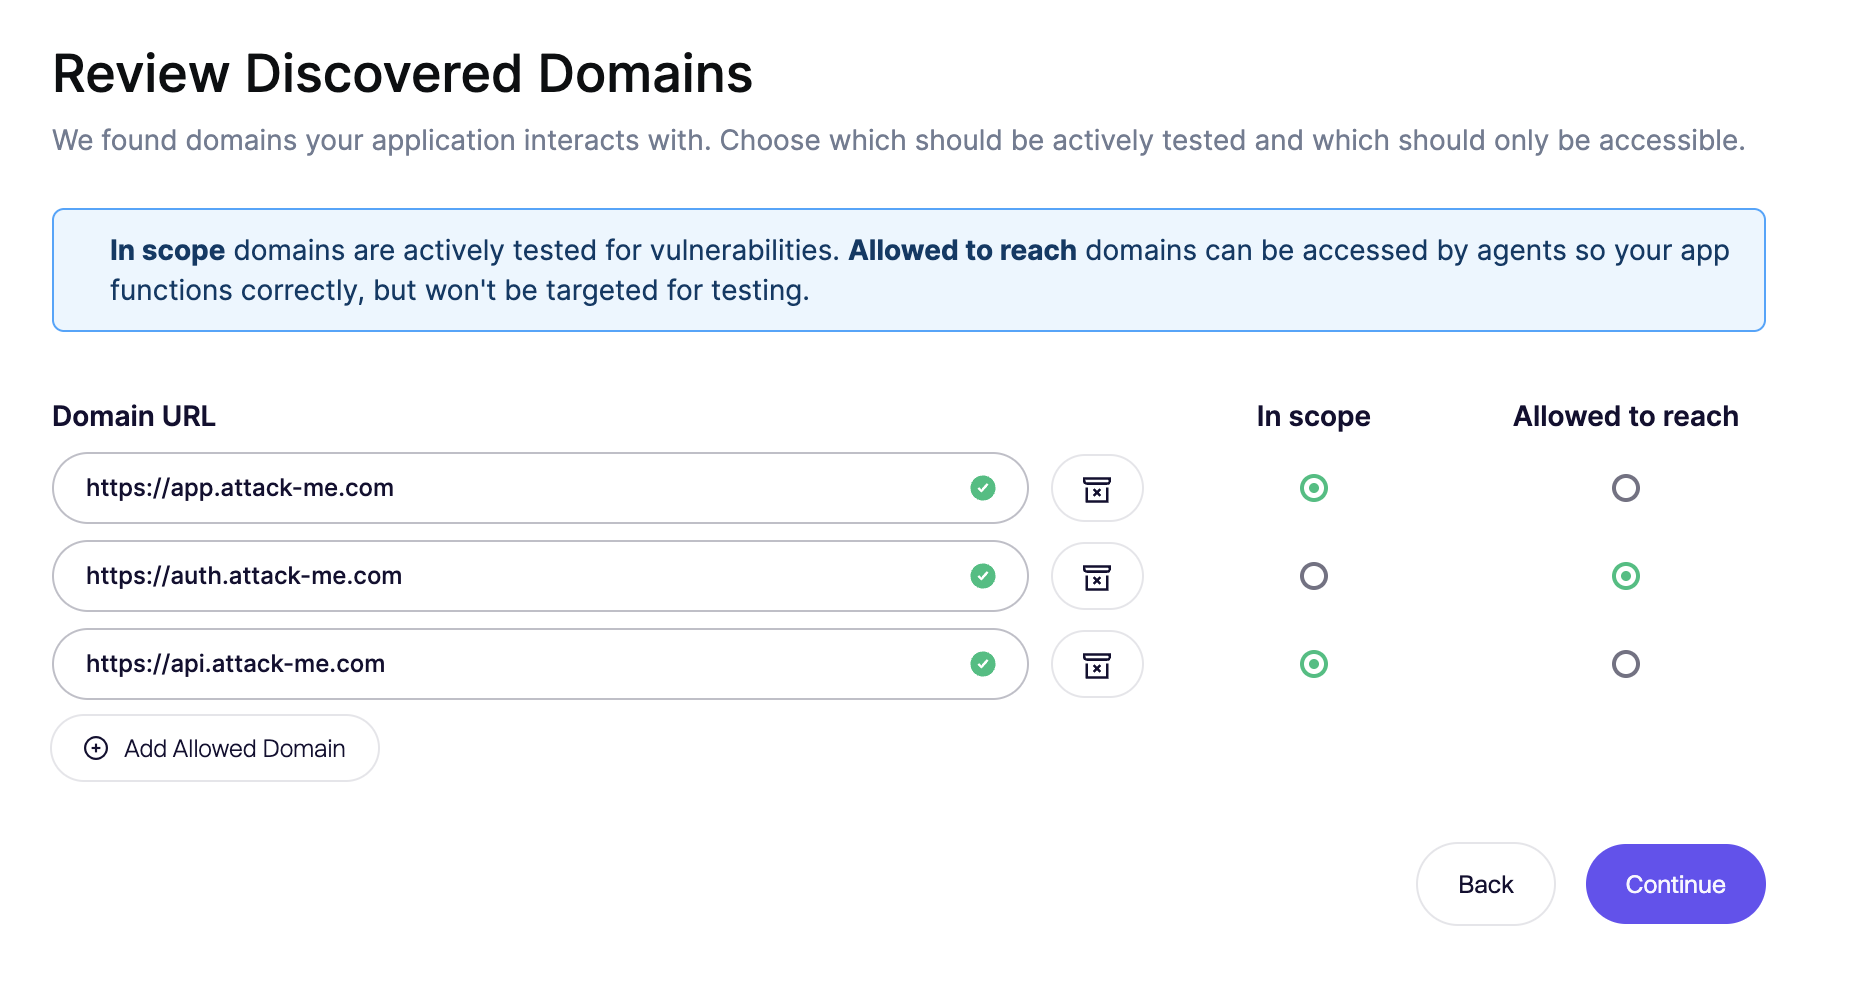
Task: Click validation checkmark for auth.attack-me.com
Action: (983, 576)
